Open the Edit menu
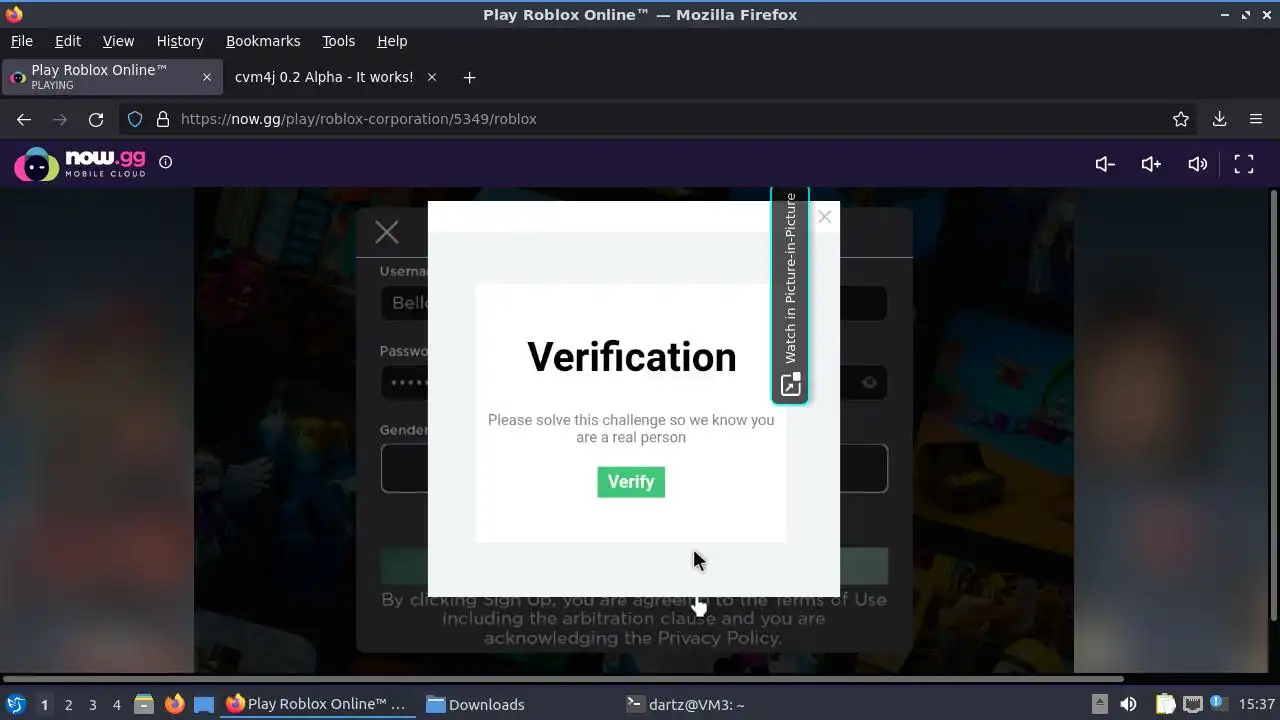 68,41
